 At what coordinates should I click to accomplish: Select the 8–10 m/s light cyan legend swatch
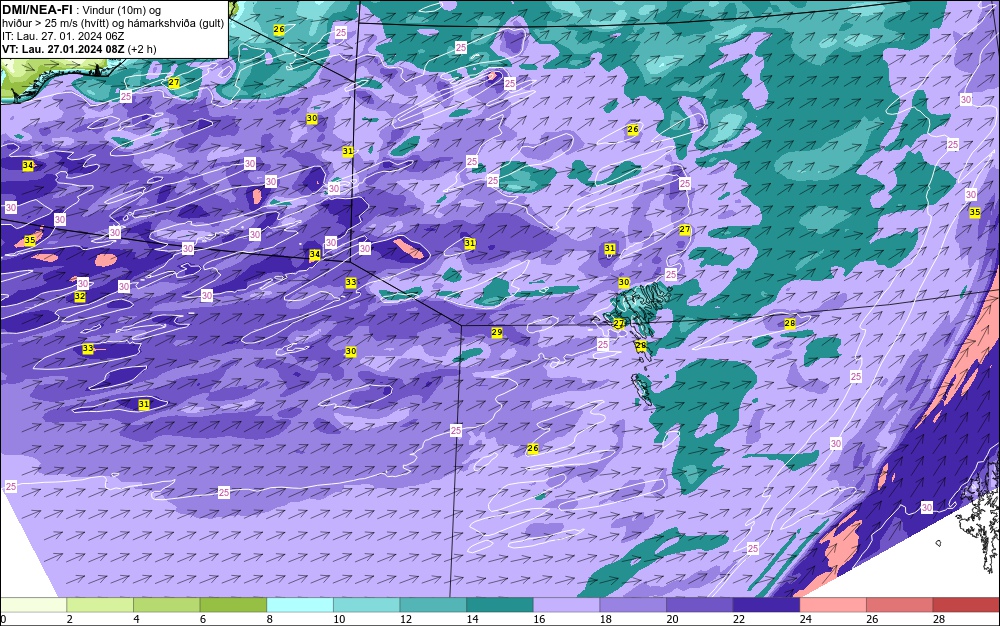tap(300, 605)
